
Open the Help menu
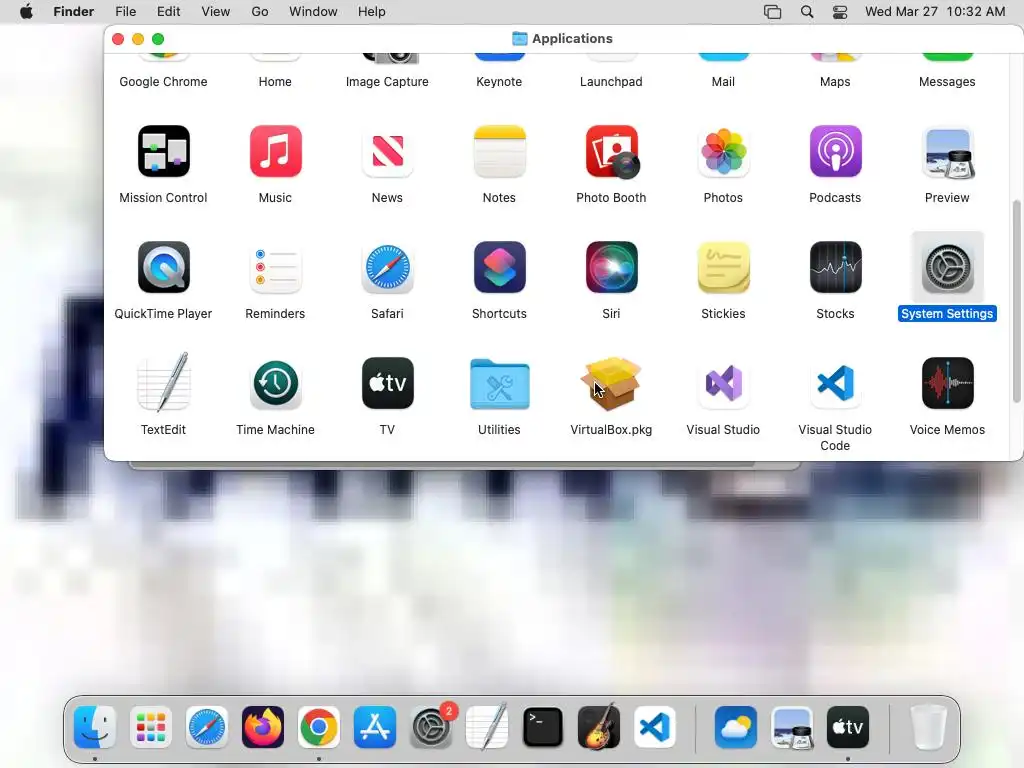point(372,12)
